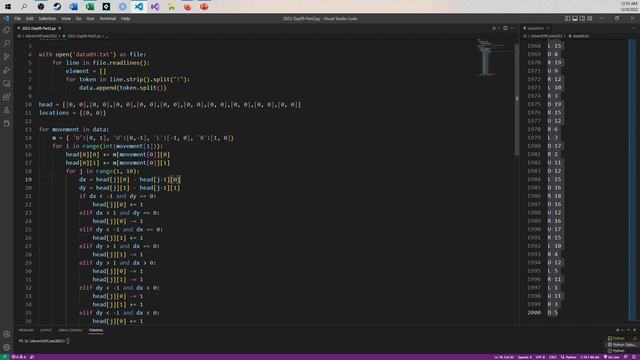
Task: Toggle the bottom panel visibility
Action: [575, 18]
